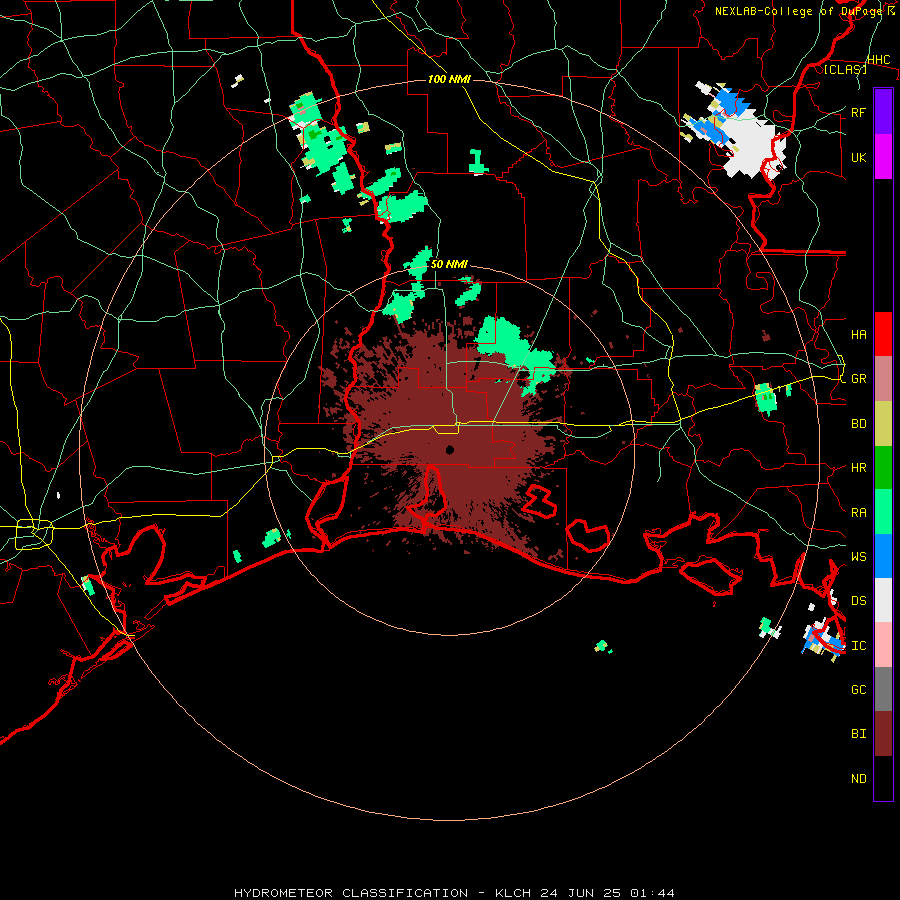Click the RA legend label
The image size is (900, 900).
pos(858,512)
